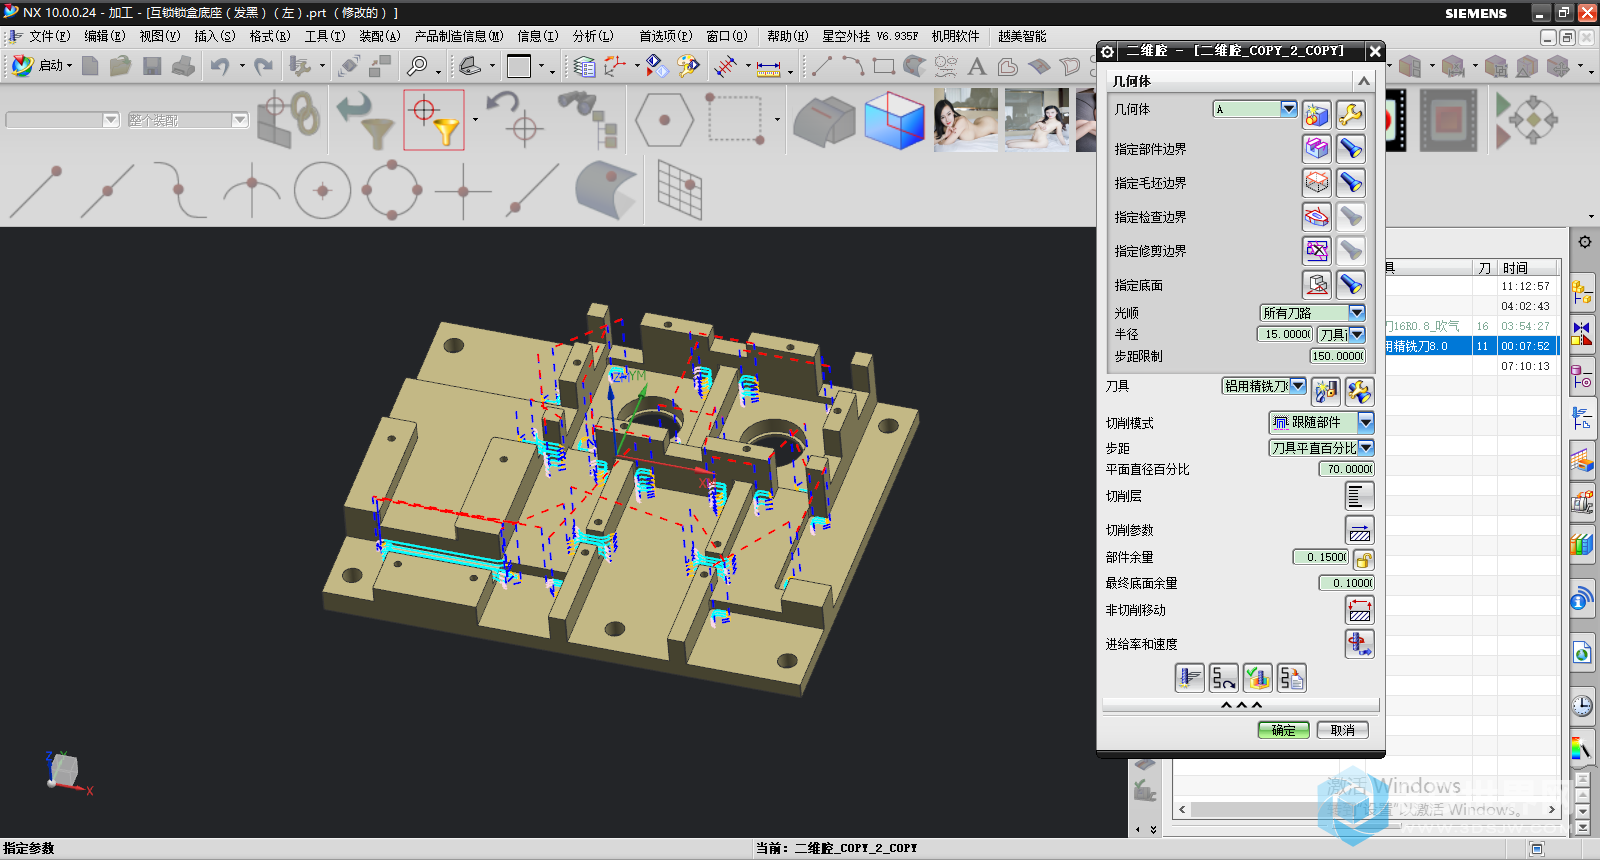Open the 插入(S) menu
This screenshot has width=1600, height=860.
pos(214,36)
